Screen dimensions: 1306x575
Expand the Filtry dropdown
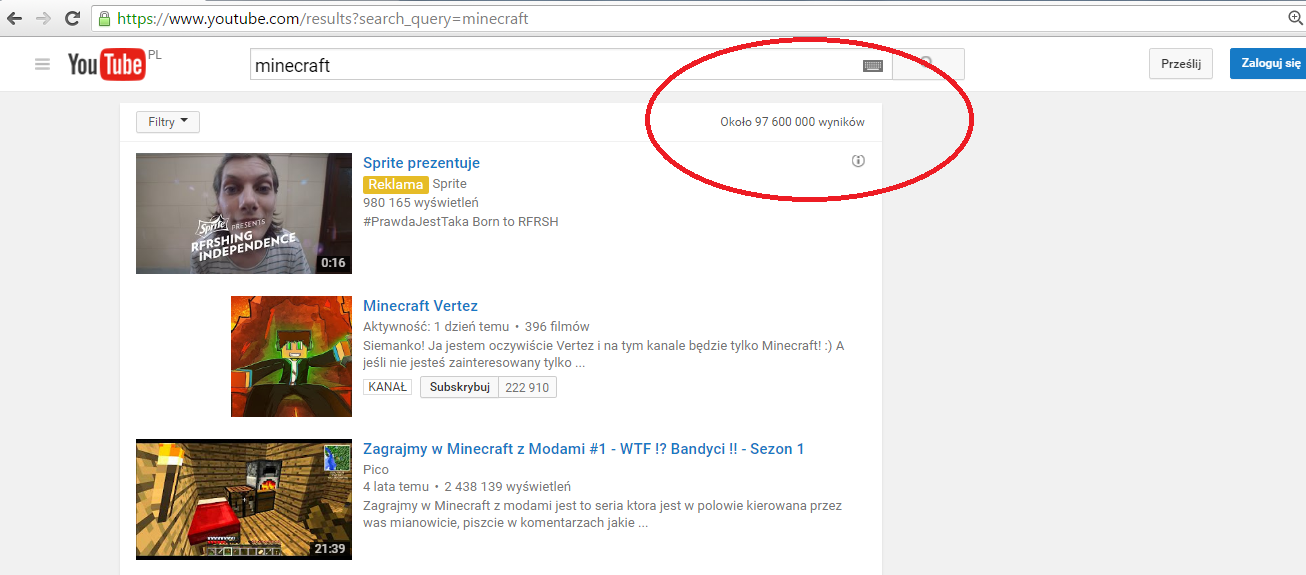pyautogui.click(x=168, y=122)
